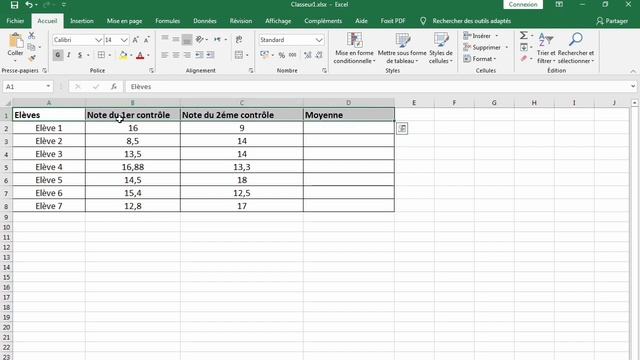Apply percent style with the % icon
This screenshot has width=640, height=360.
click(x=282, y=55)
